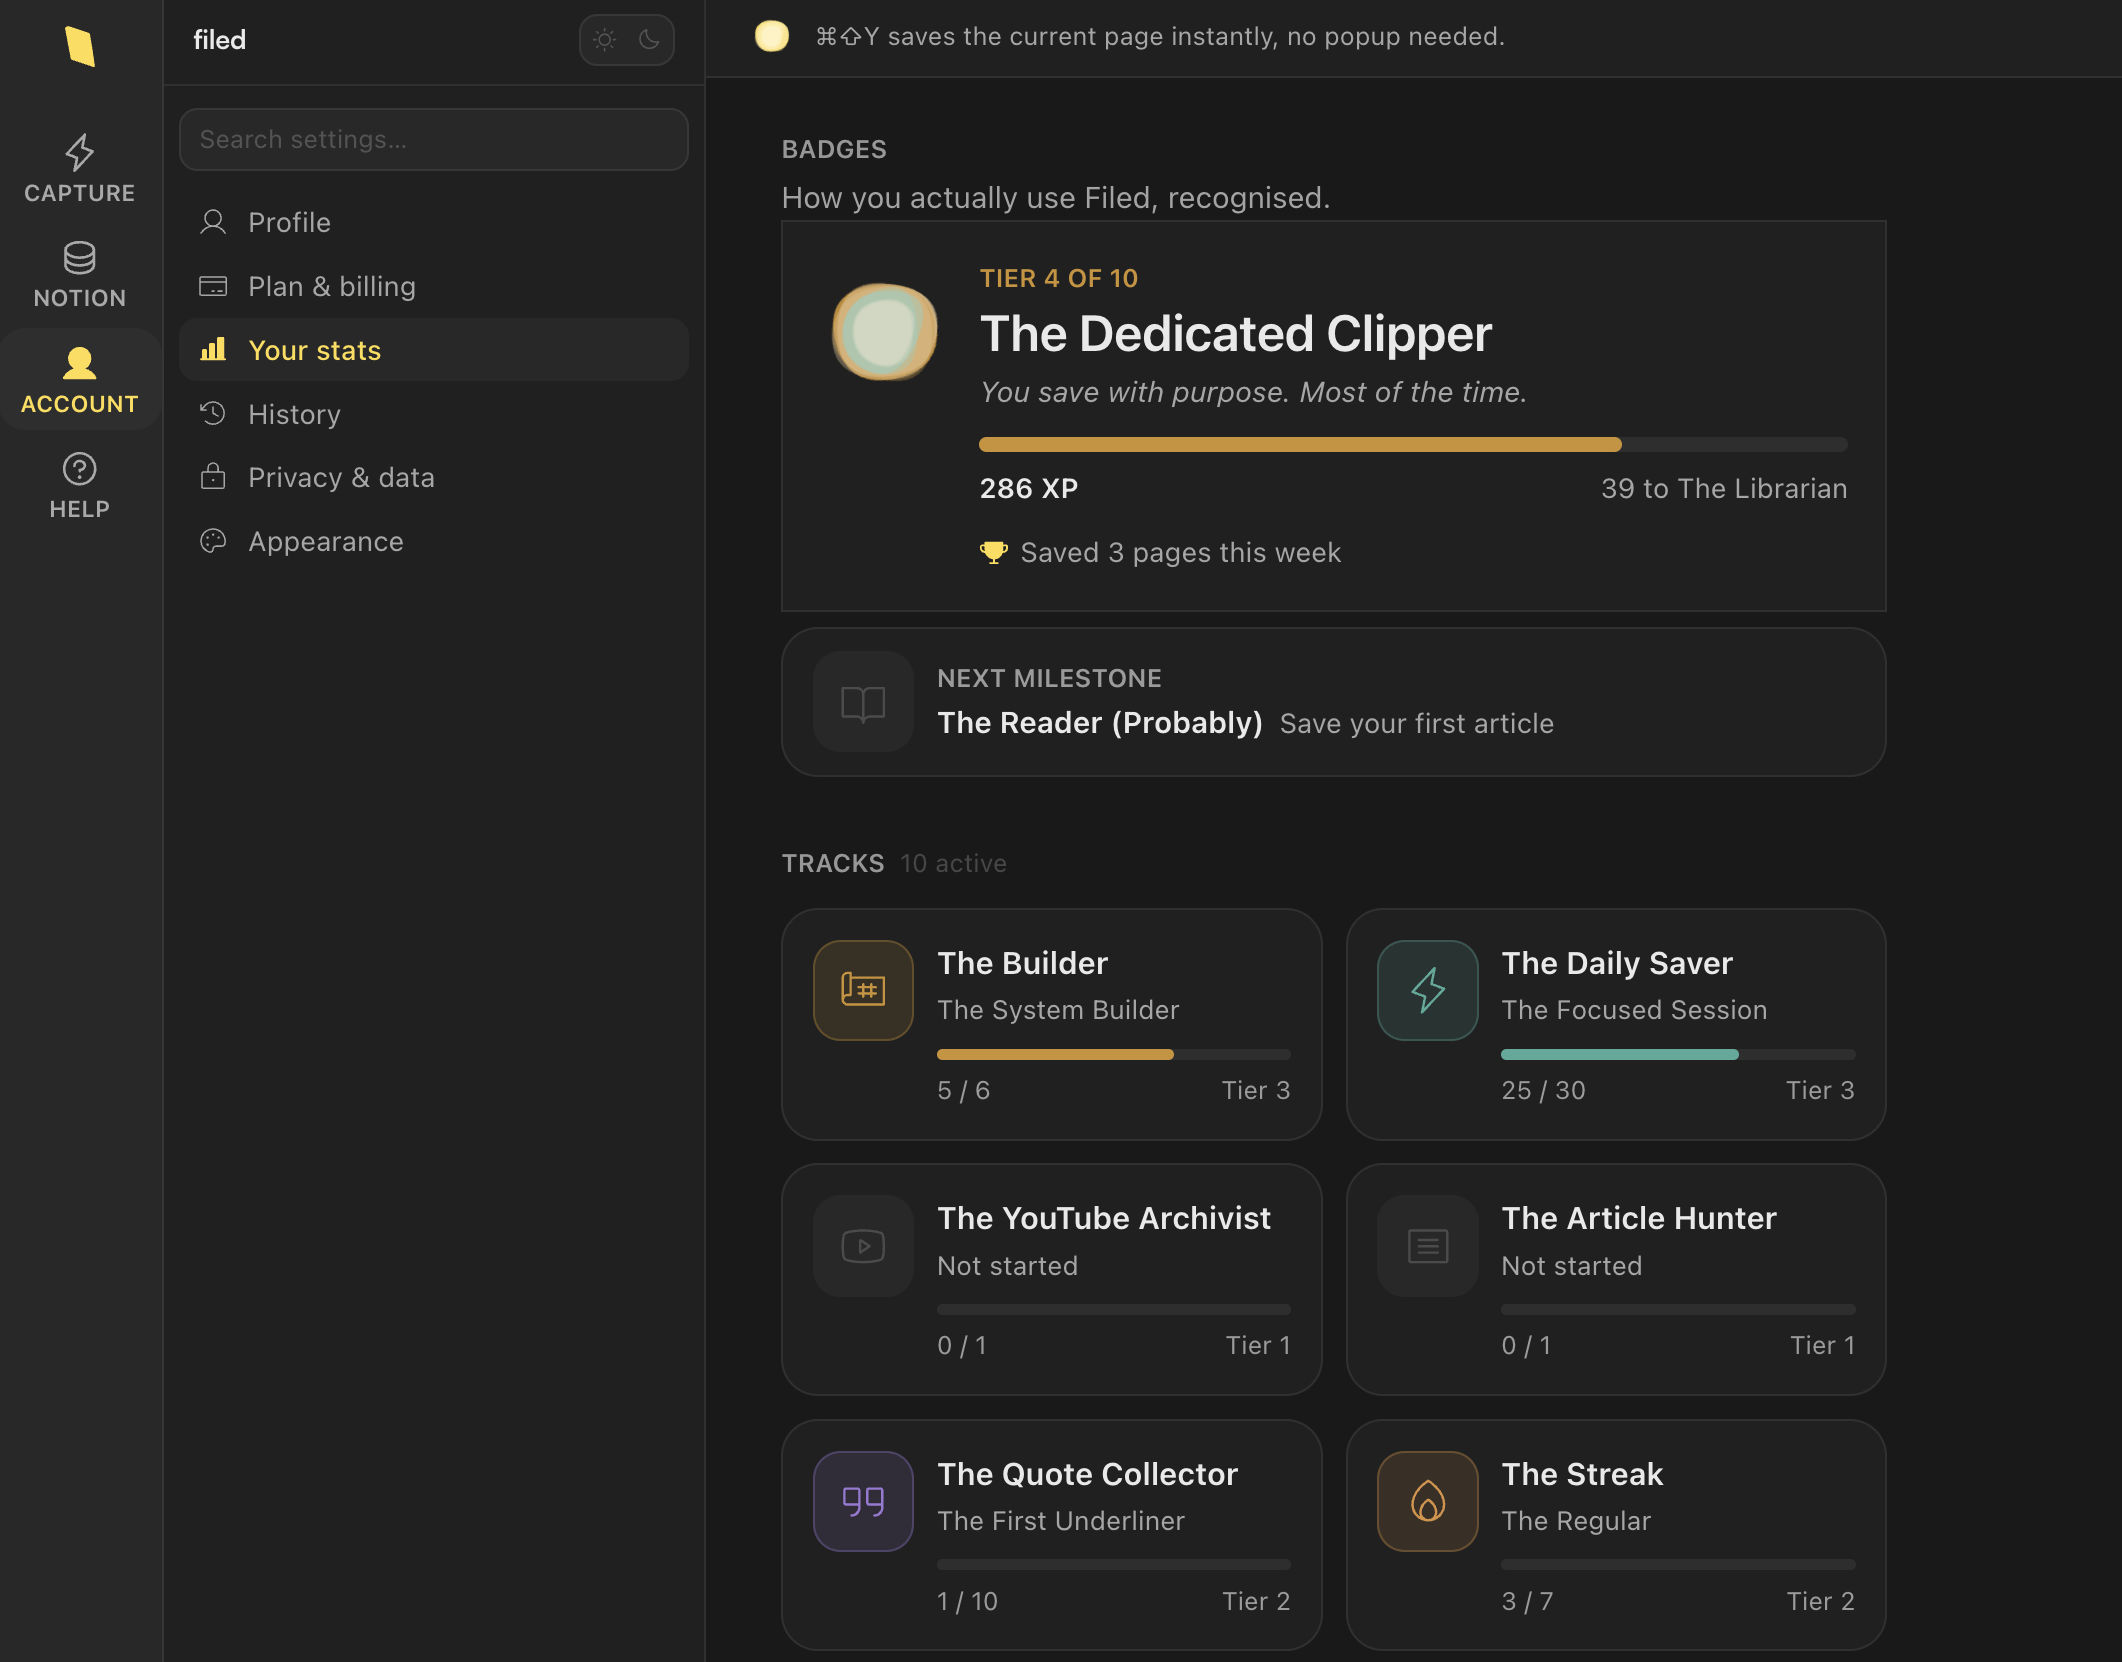The height and width of the screenshot is (1662, 2122).
Task: Click The Daily Saver track title
Action: [x=1617, y=963]
